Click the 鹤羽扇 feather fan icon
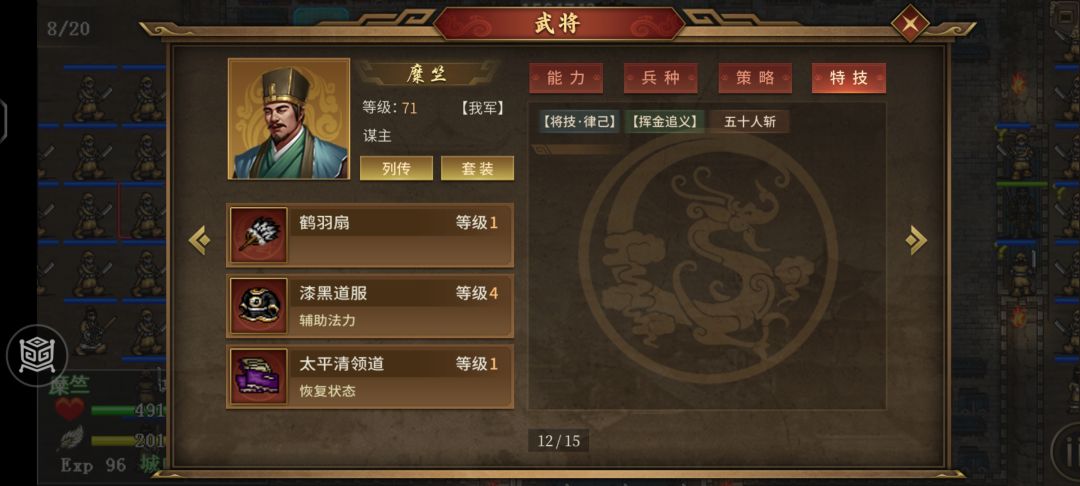The width and height of the screenshot is (1080, 486). (x=258, y=235)
